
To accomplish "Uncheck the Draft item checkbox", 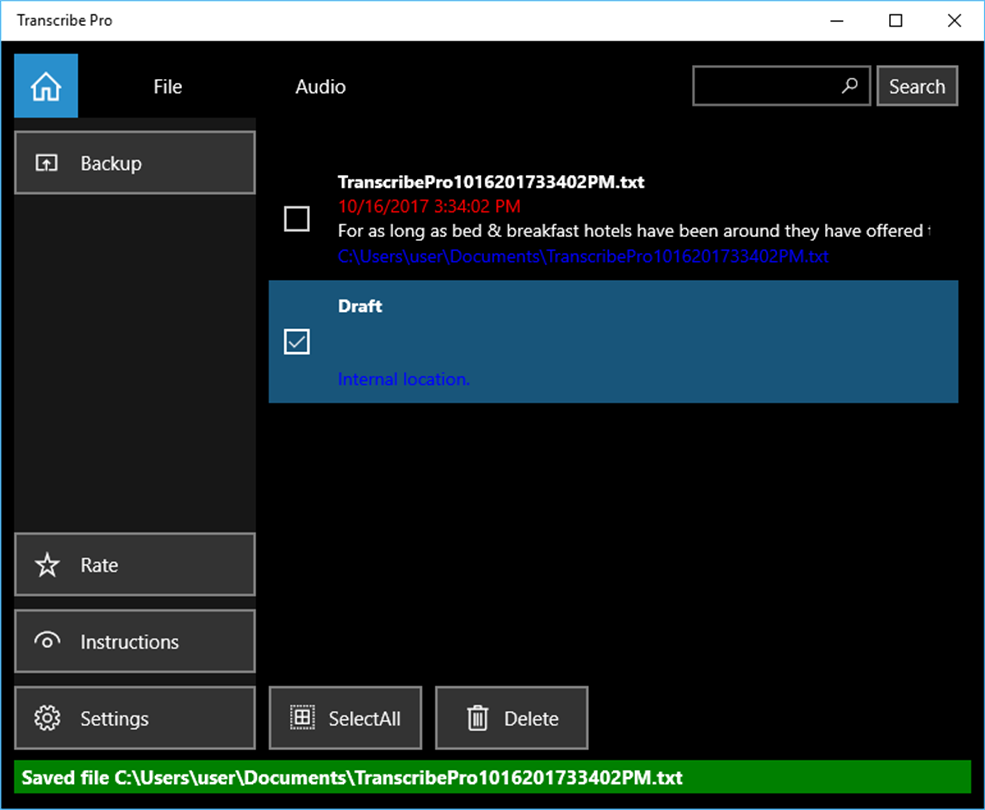I will [x=297, y=342].
